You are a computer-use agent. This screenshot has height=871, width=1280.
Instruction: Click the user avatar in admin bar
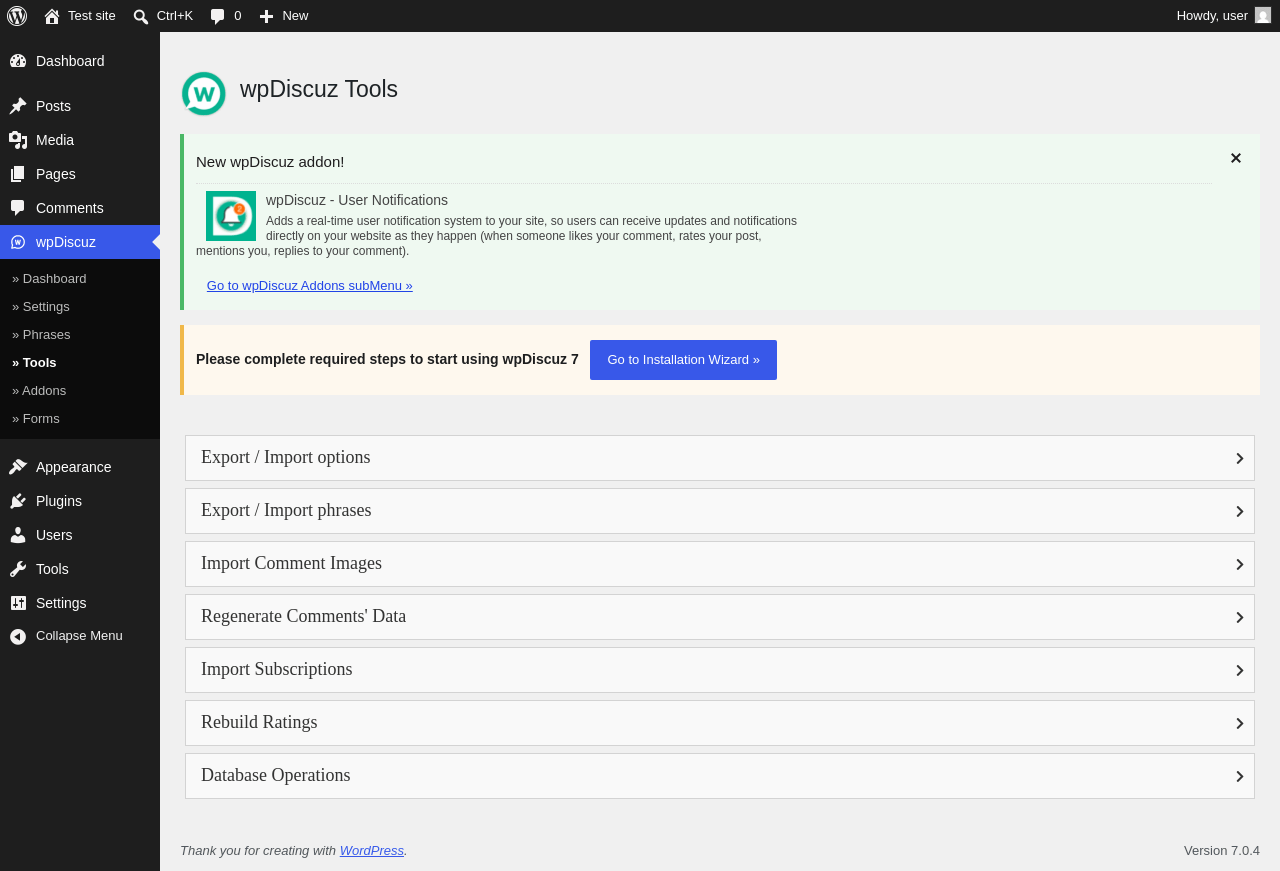[x=1263, y=15]
